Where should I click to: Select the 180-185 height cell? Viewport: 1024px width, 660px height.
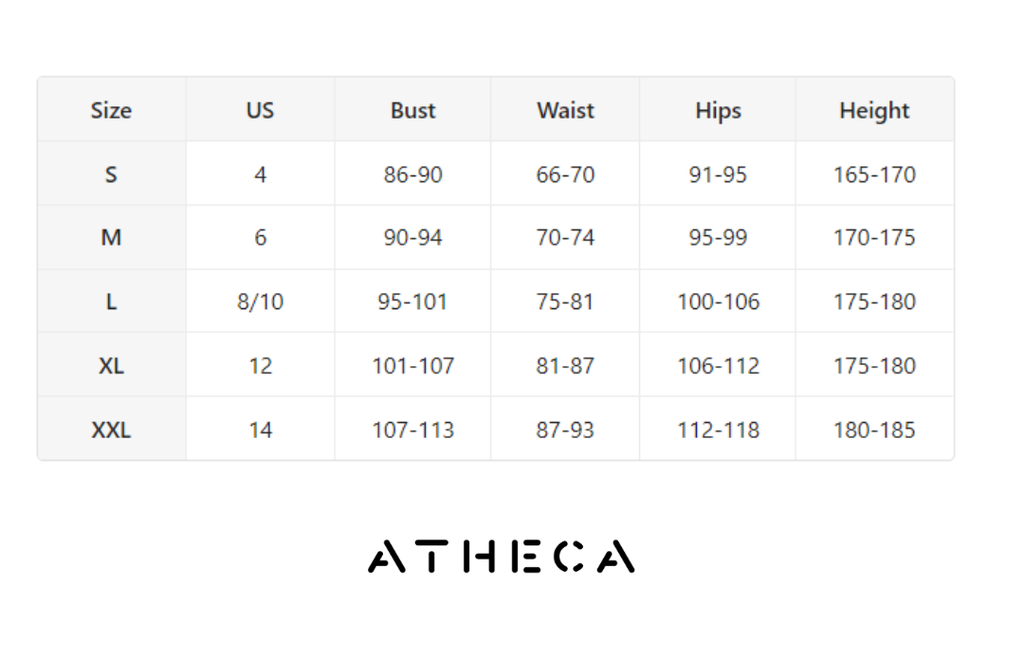pos(874,430)
